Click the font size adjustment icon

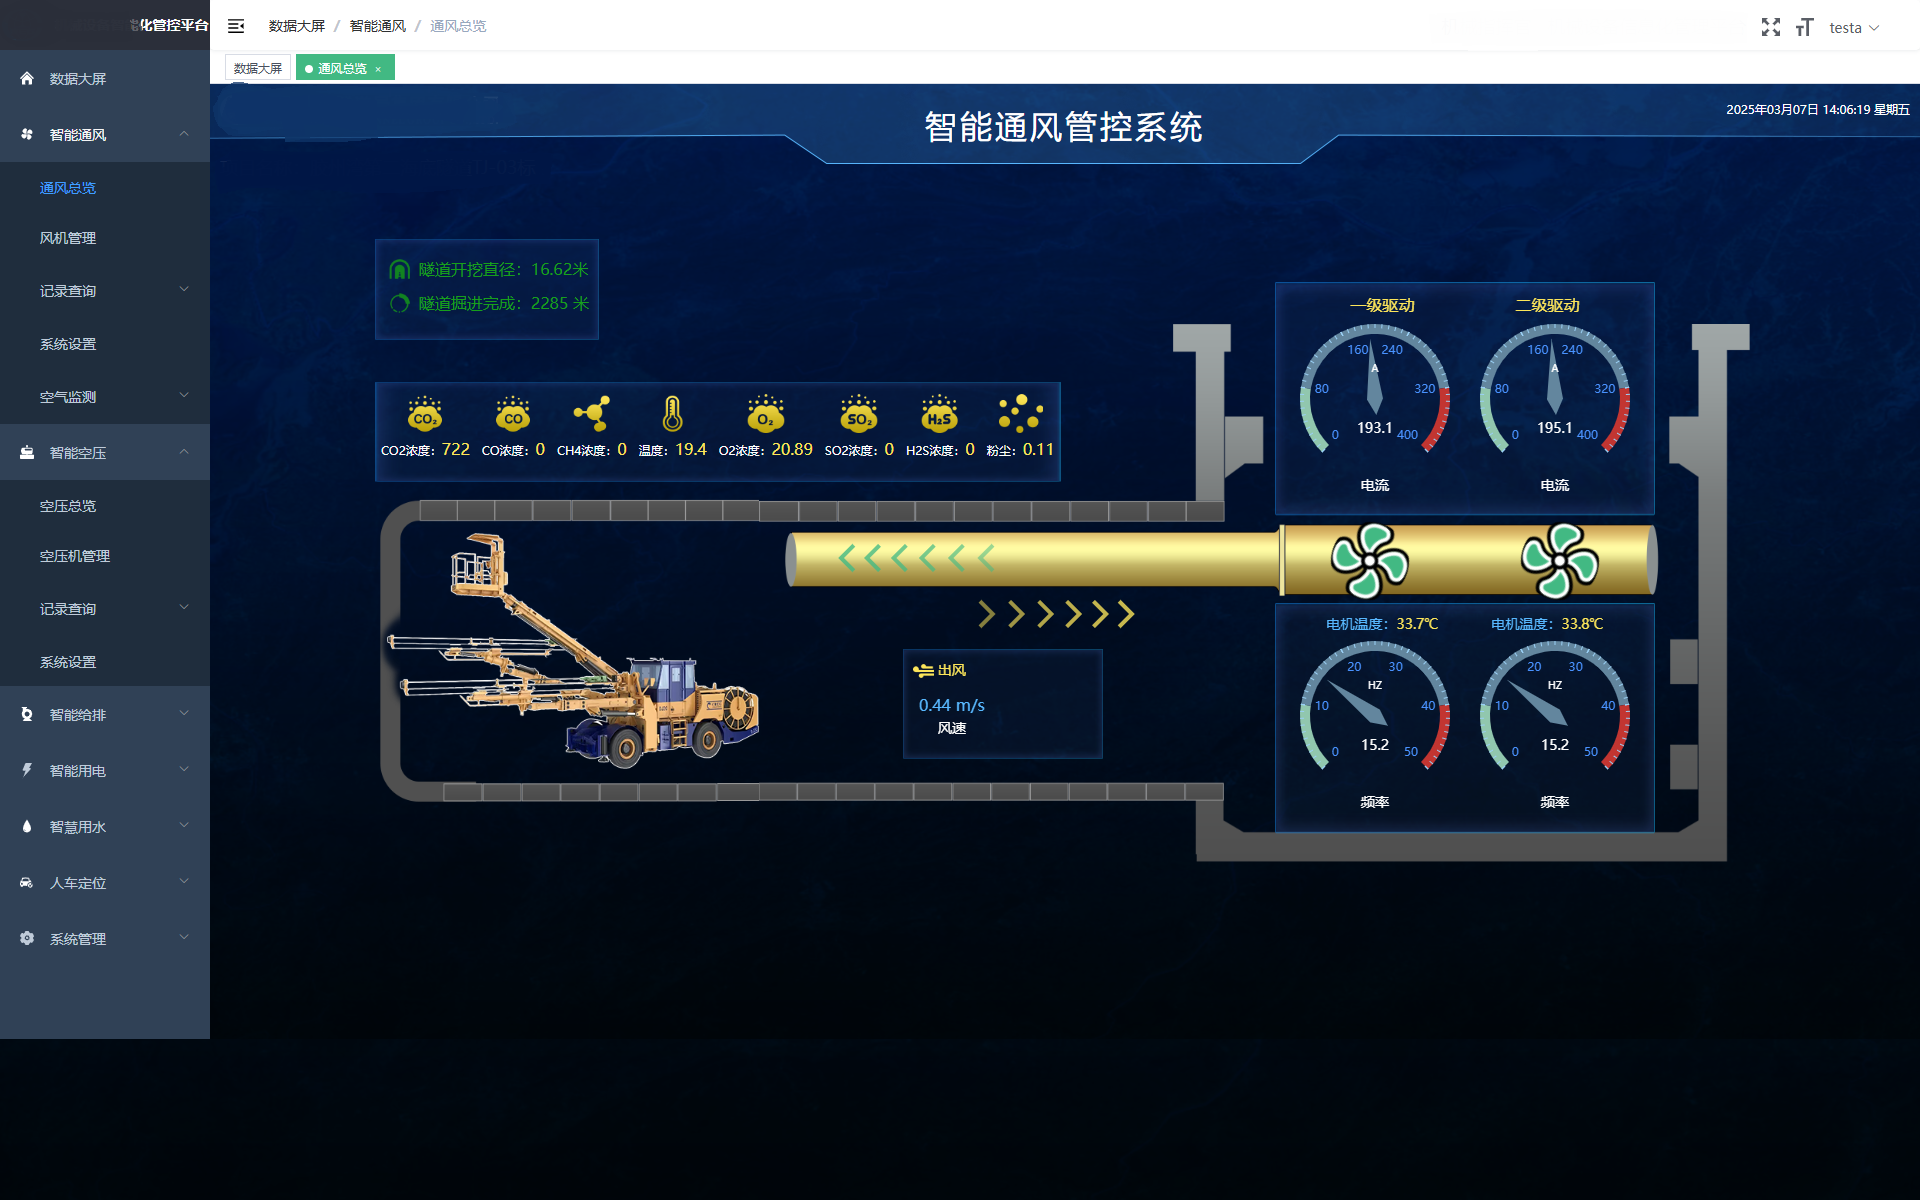coord(1804,27)
